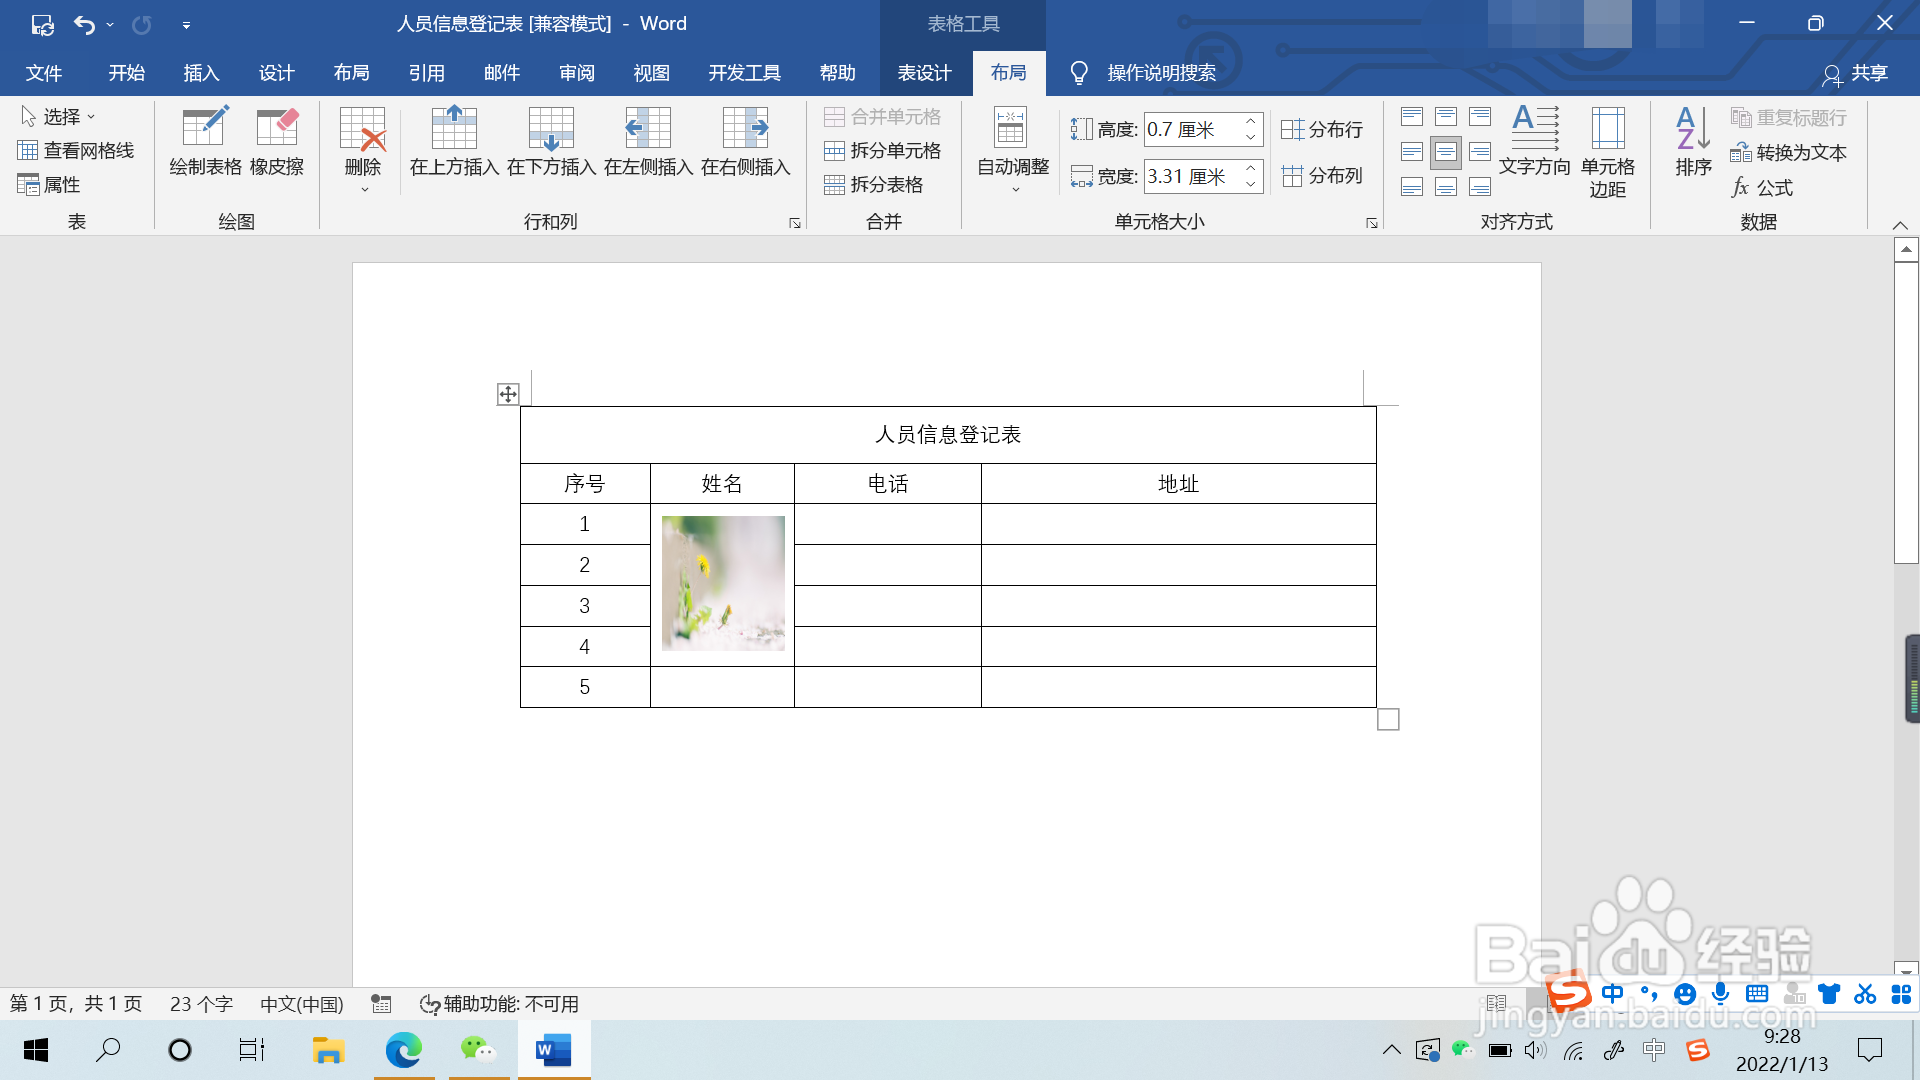Image resolution: width=1920 pixels, height=1080 pixels.
Task: Click Split Cells (拆分单元格) button
Action: tap(882, 151)
